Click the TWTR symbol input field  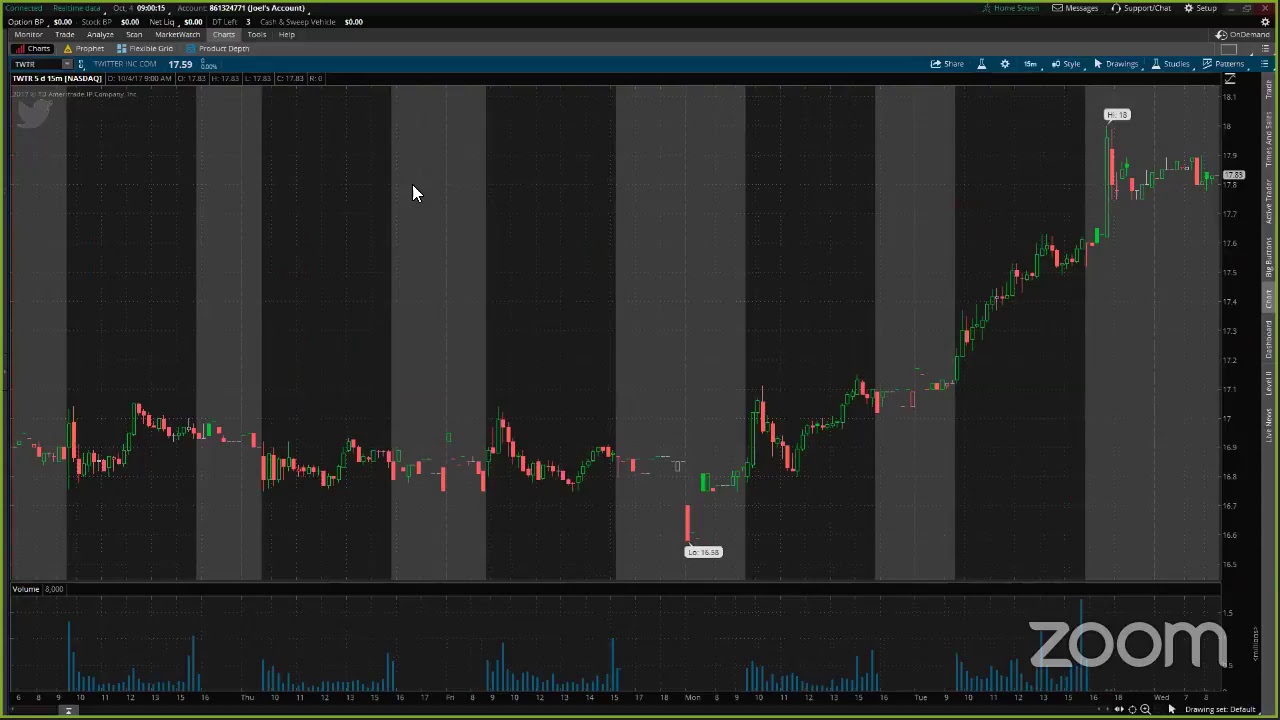(36, 64)
